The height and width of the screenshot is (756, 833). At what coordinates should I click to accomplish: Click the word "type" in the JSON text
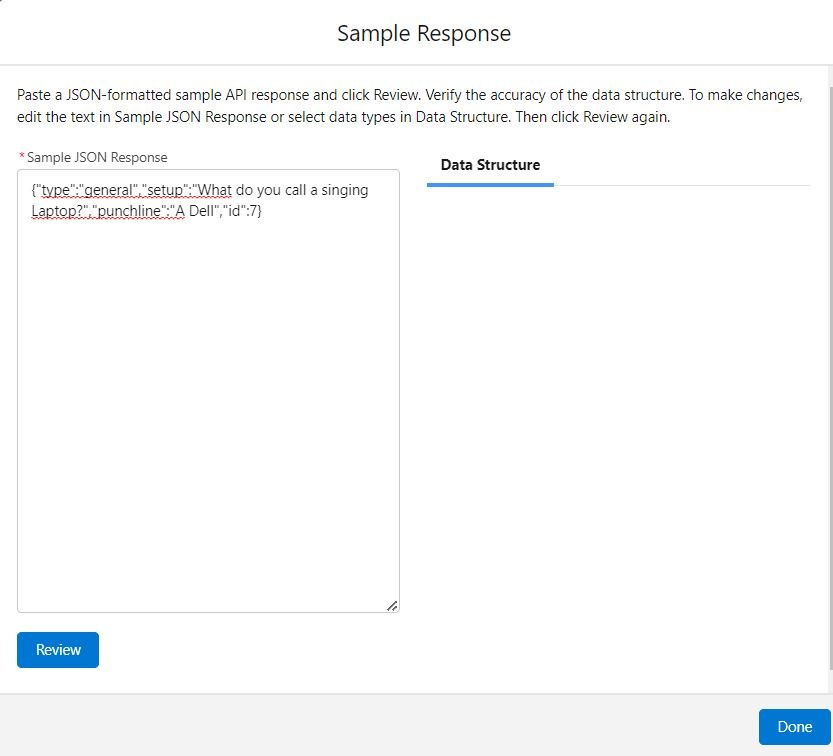55,190
